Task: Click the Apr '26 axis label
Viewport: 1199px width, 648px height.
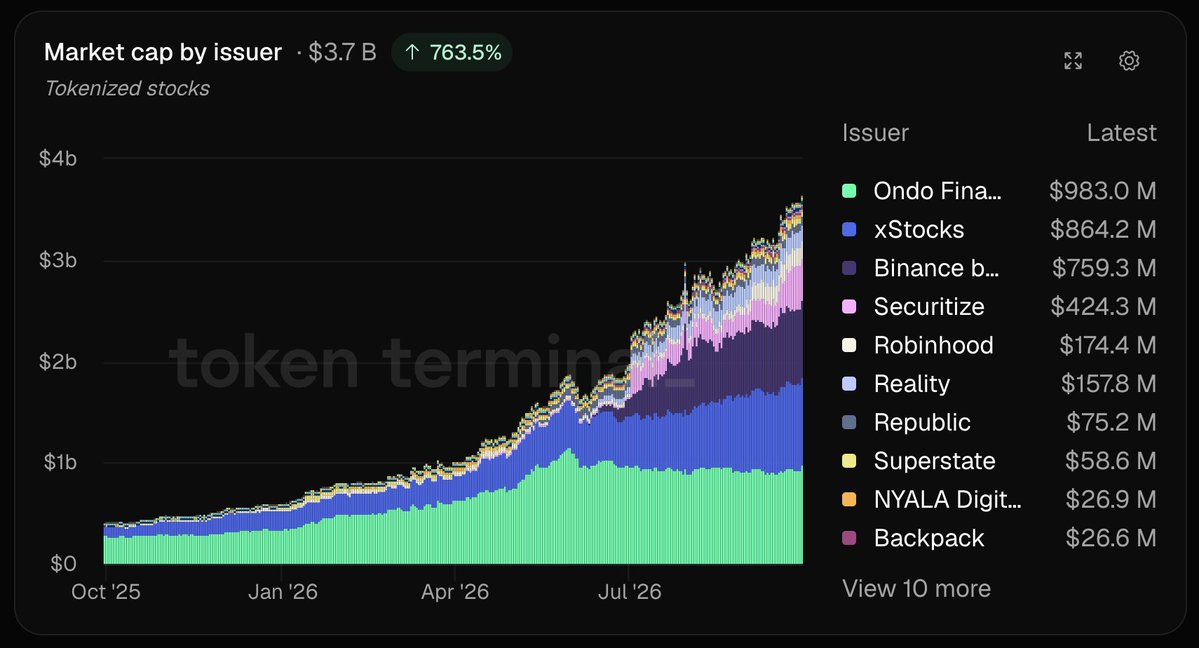Action: click(455, 591)
